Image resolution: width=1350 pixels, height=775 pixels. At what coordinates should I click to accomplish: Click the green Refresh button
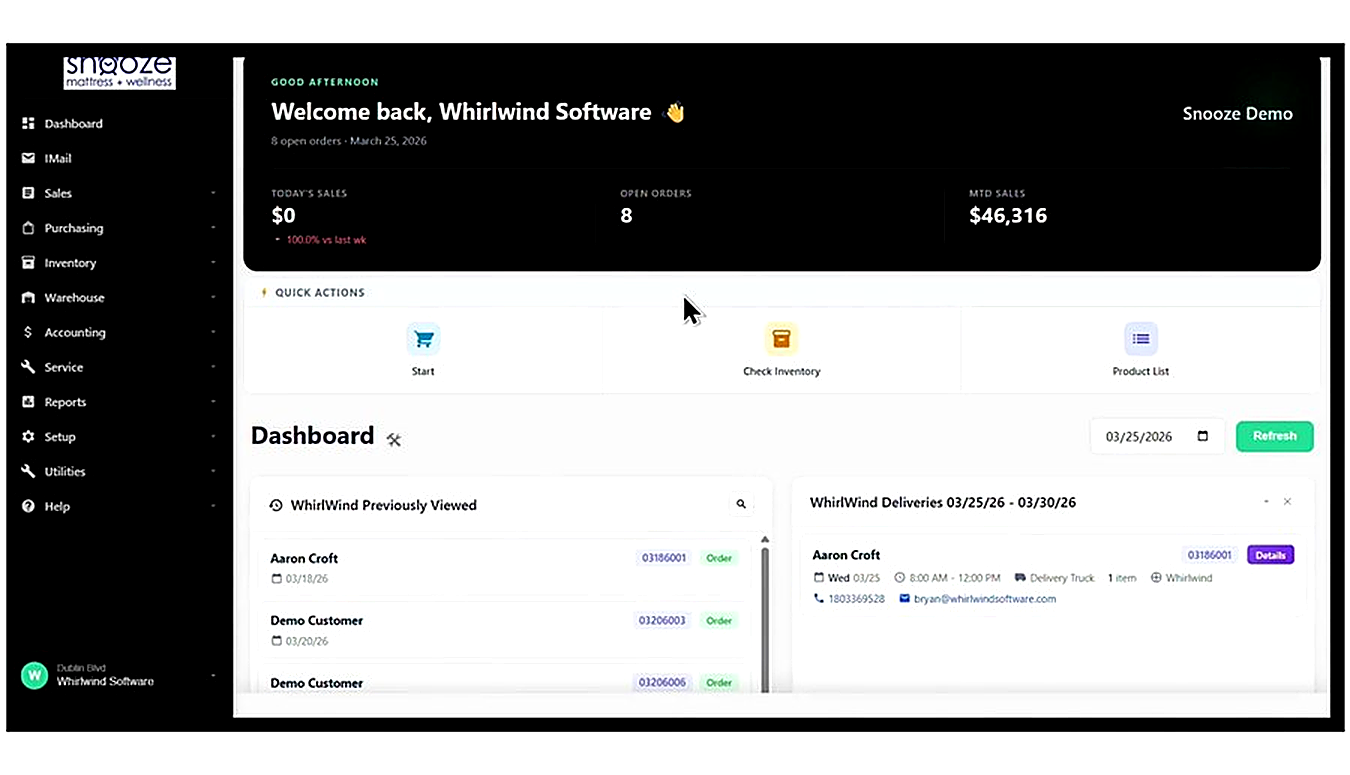1275,436
